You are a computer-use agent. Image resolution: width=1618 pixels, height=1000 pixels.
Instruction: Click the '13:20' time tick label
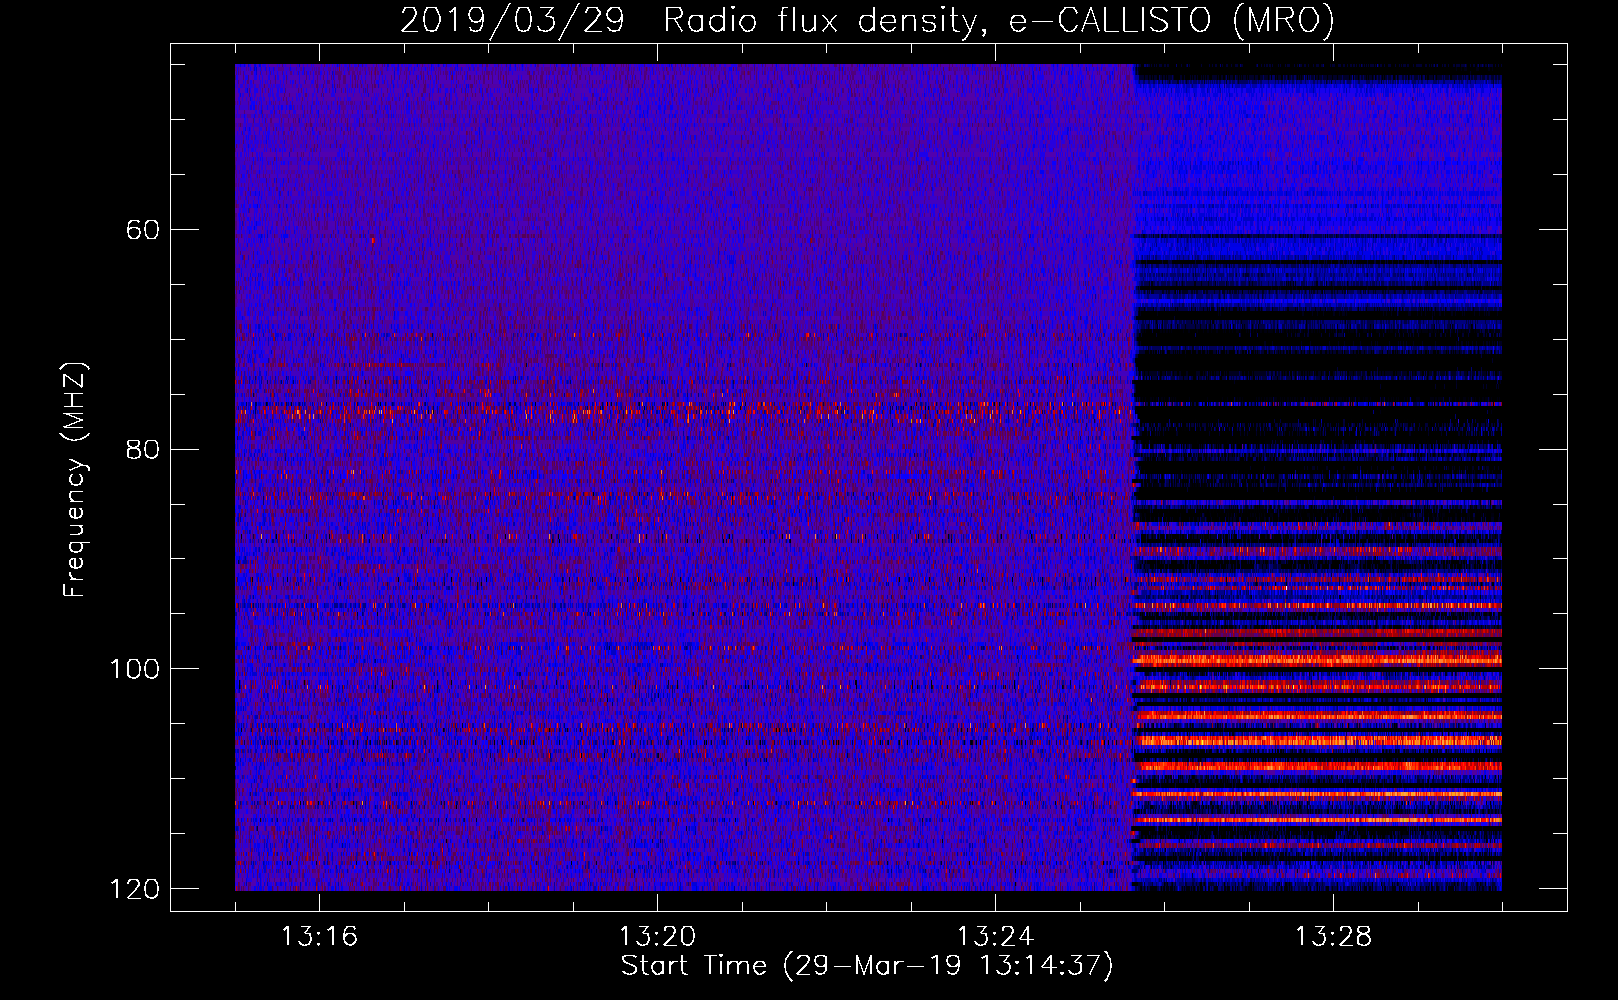pos(657,937)
